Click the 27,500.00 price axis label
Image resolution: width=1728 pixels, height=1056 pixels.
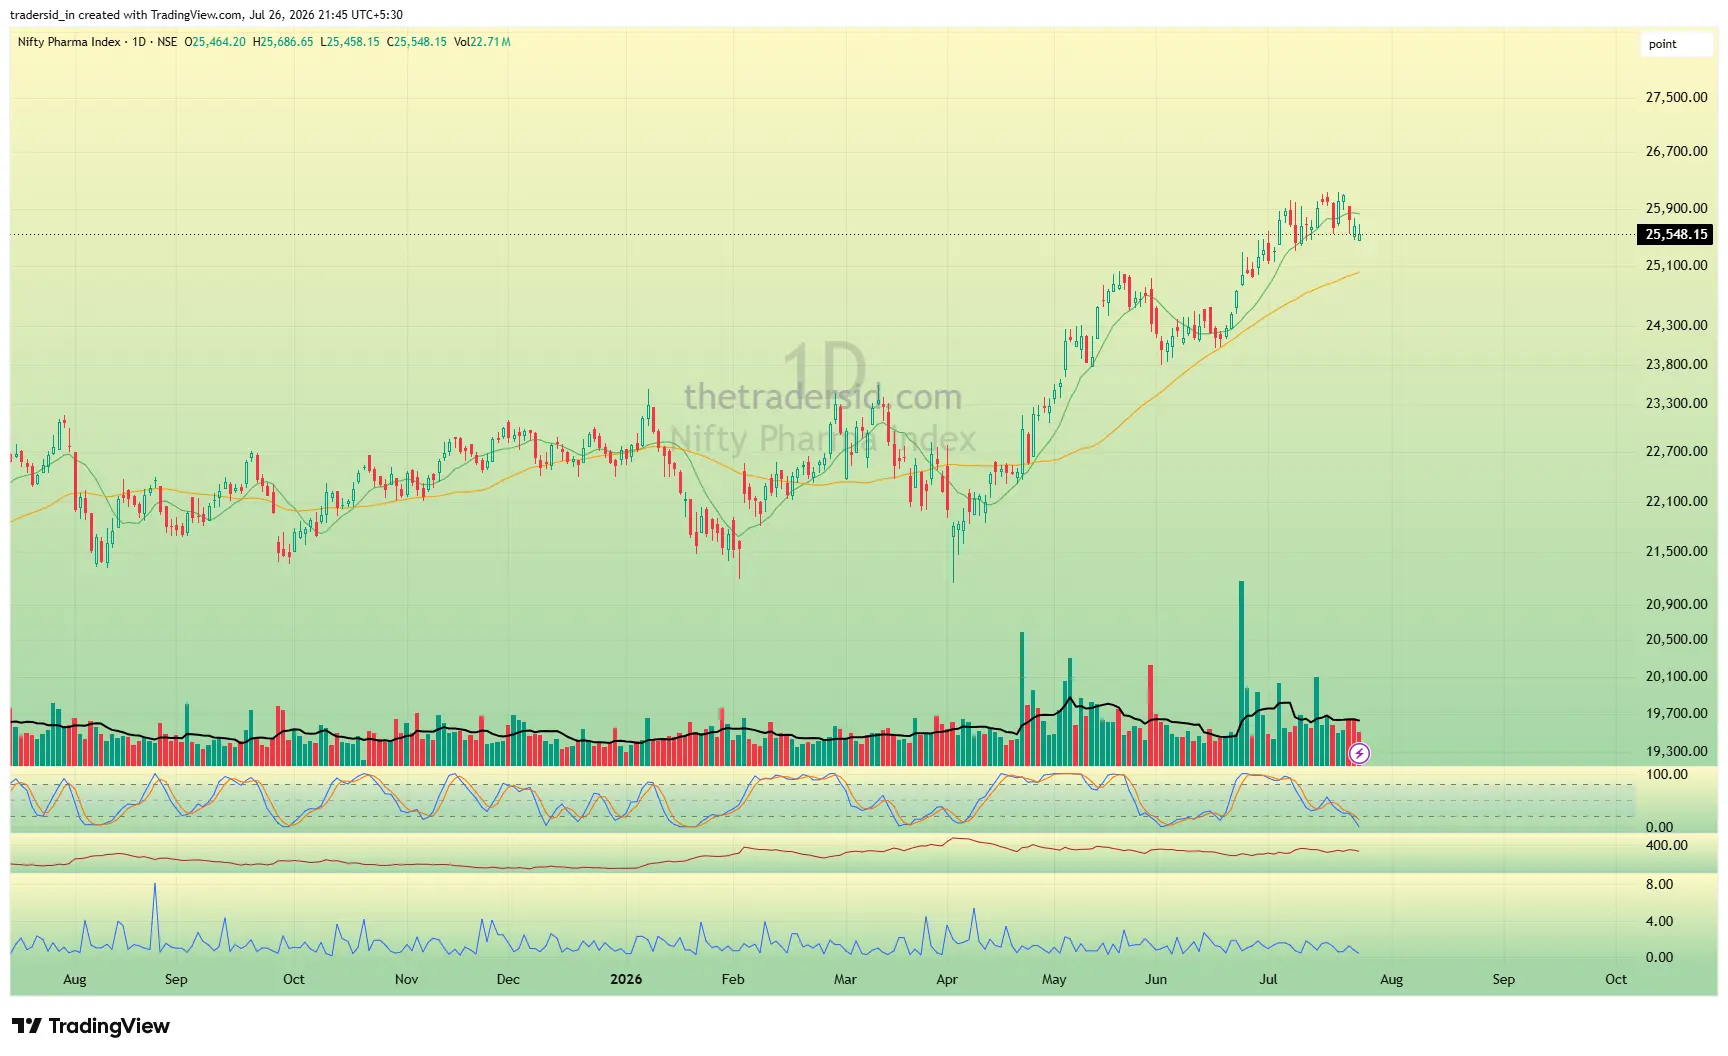(1677, 97)
